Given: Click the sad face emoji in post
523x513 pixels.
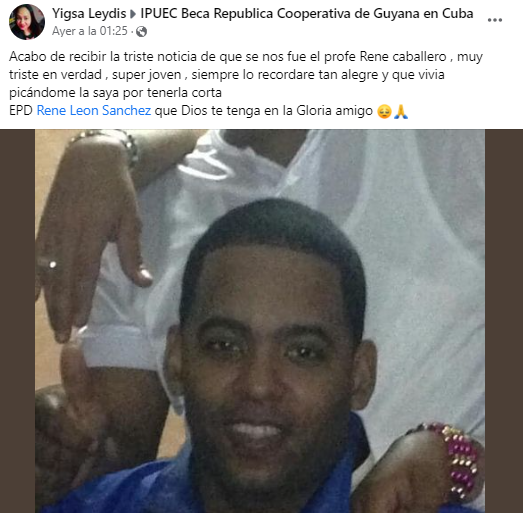Looking at the screenshot, I should tap(384, 112).
